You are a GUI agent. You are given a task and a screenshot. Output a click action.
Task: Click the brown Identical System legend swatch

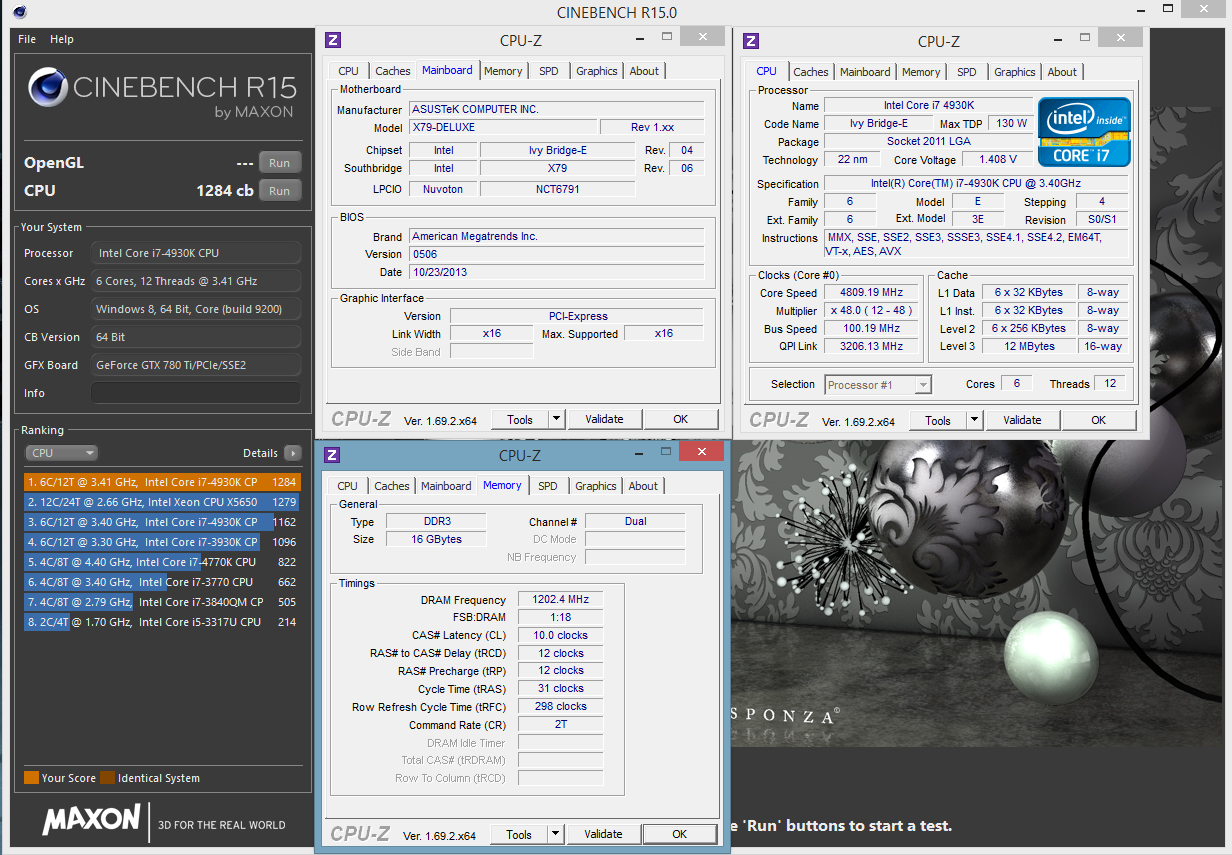click(x=107, y=778)
